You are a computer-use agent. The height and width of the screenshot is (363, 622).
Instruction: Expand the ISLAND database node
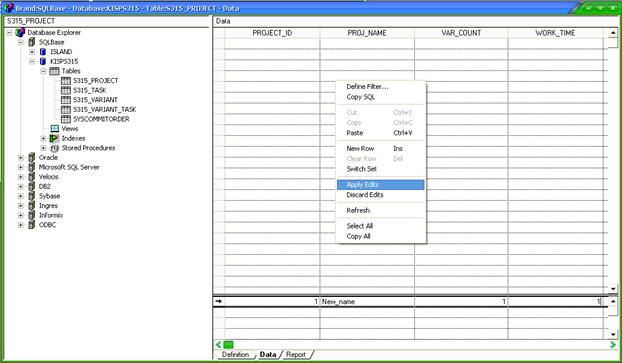click(32, 52)
